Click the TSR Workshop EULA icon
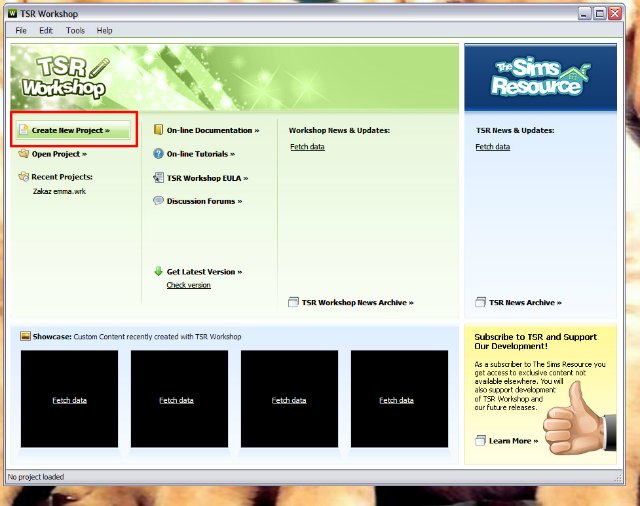640x506 pixels. point(158,178)
